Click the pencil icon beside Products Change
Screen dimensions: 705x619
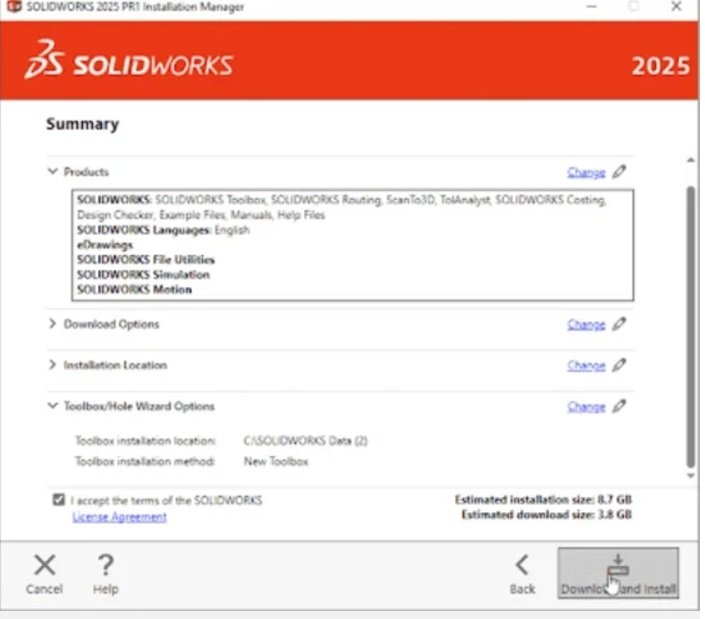(619, 172)
